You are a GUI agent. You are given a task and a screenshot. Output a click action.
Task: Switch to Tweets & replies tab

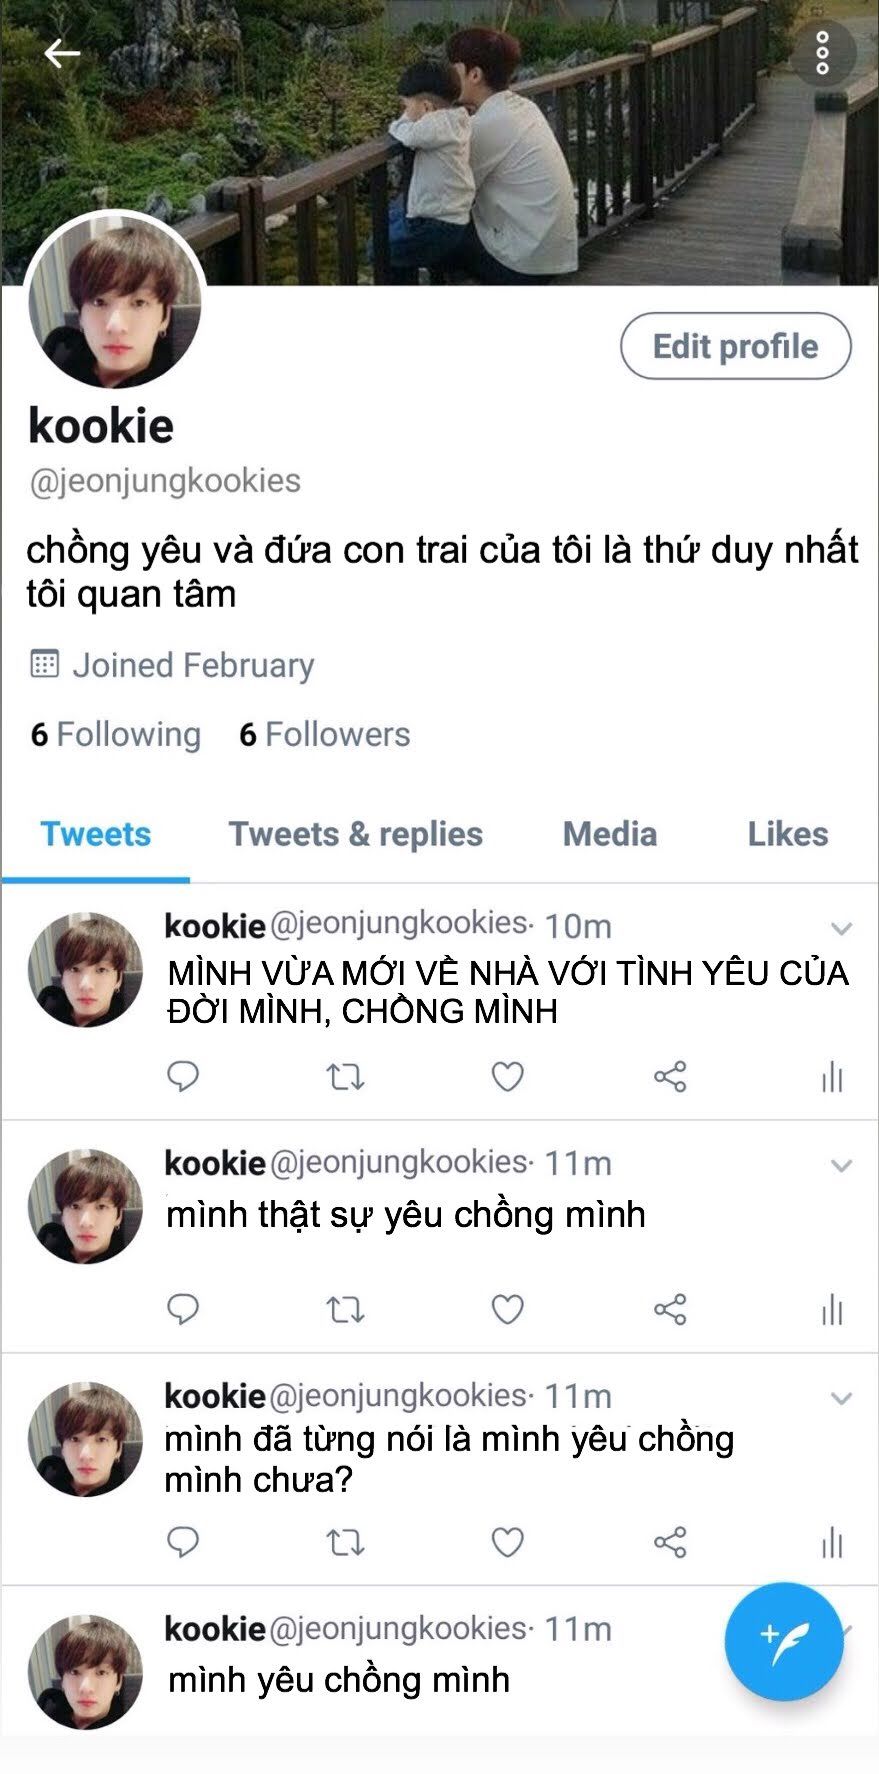pyautogui.click(x=356, y=834)
